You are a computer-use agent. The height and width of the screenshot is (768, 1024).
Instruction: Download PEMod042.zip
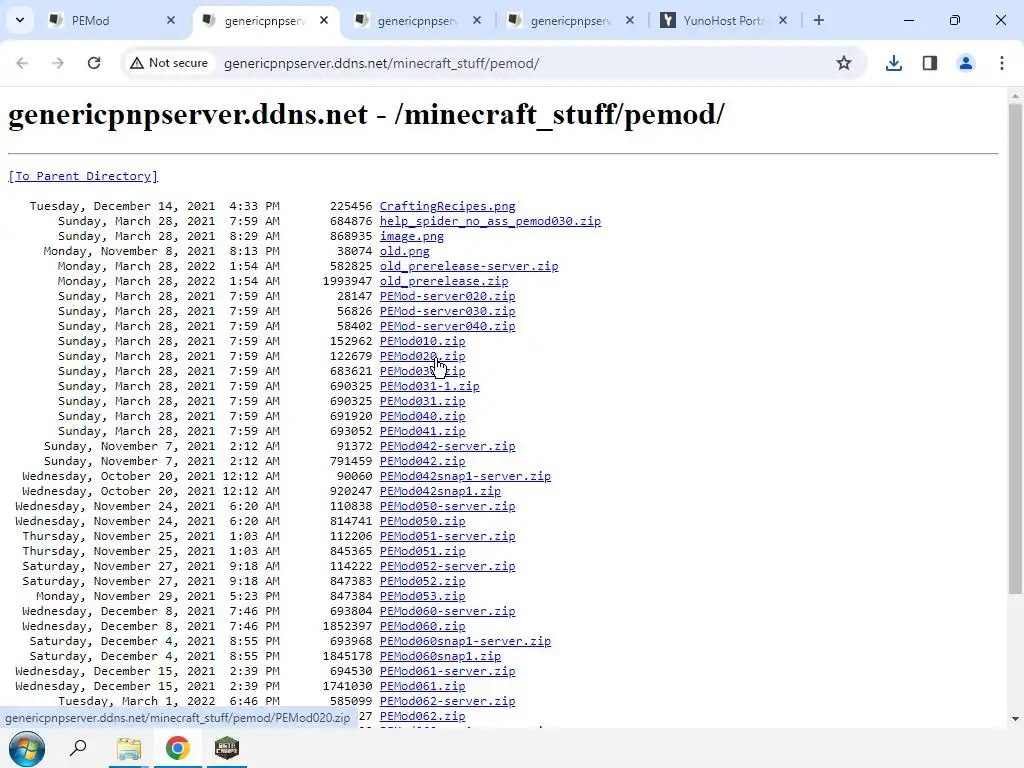[423, 462]
